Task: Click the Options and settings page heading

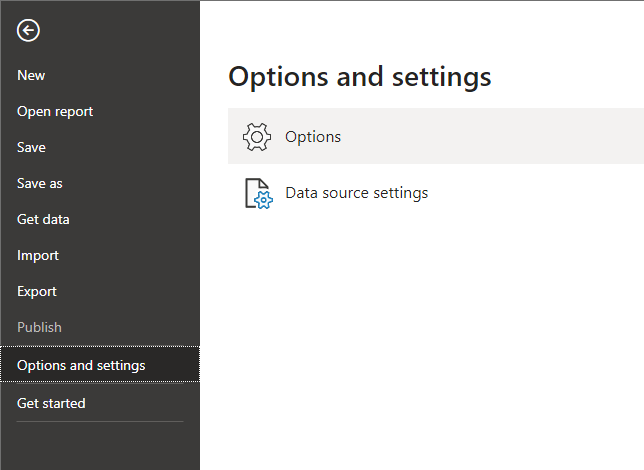Action: pyautogui.click(x=360, y=77)
